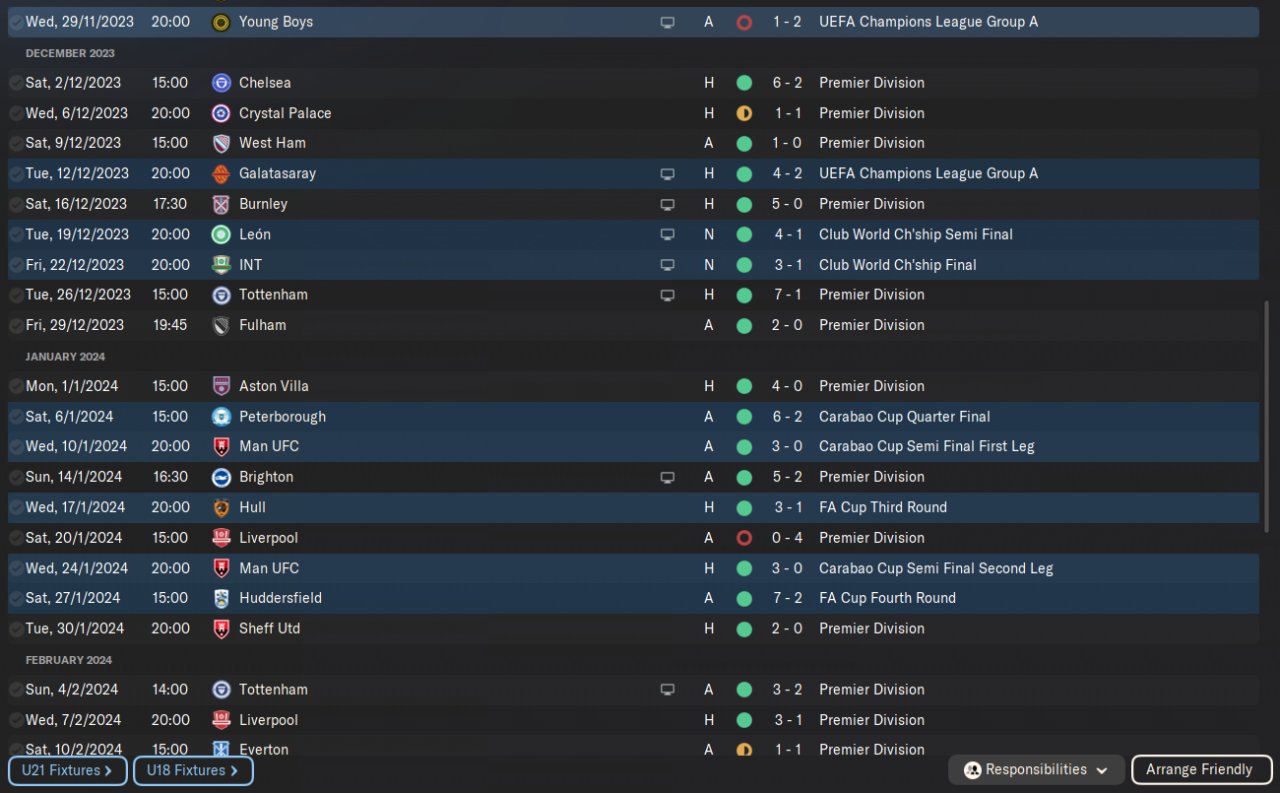Click red loss indicator for Liverpool away match
Screen dimensions: 1280x793
pyautogui.click(x=744, y=538)
